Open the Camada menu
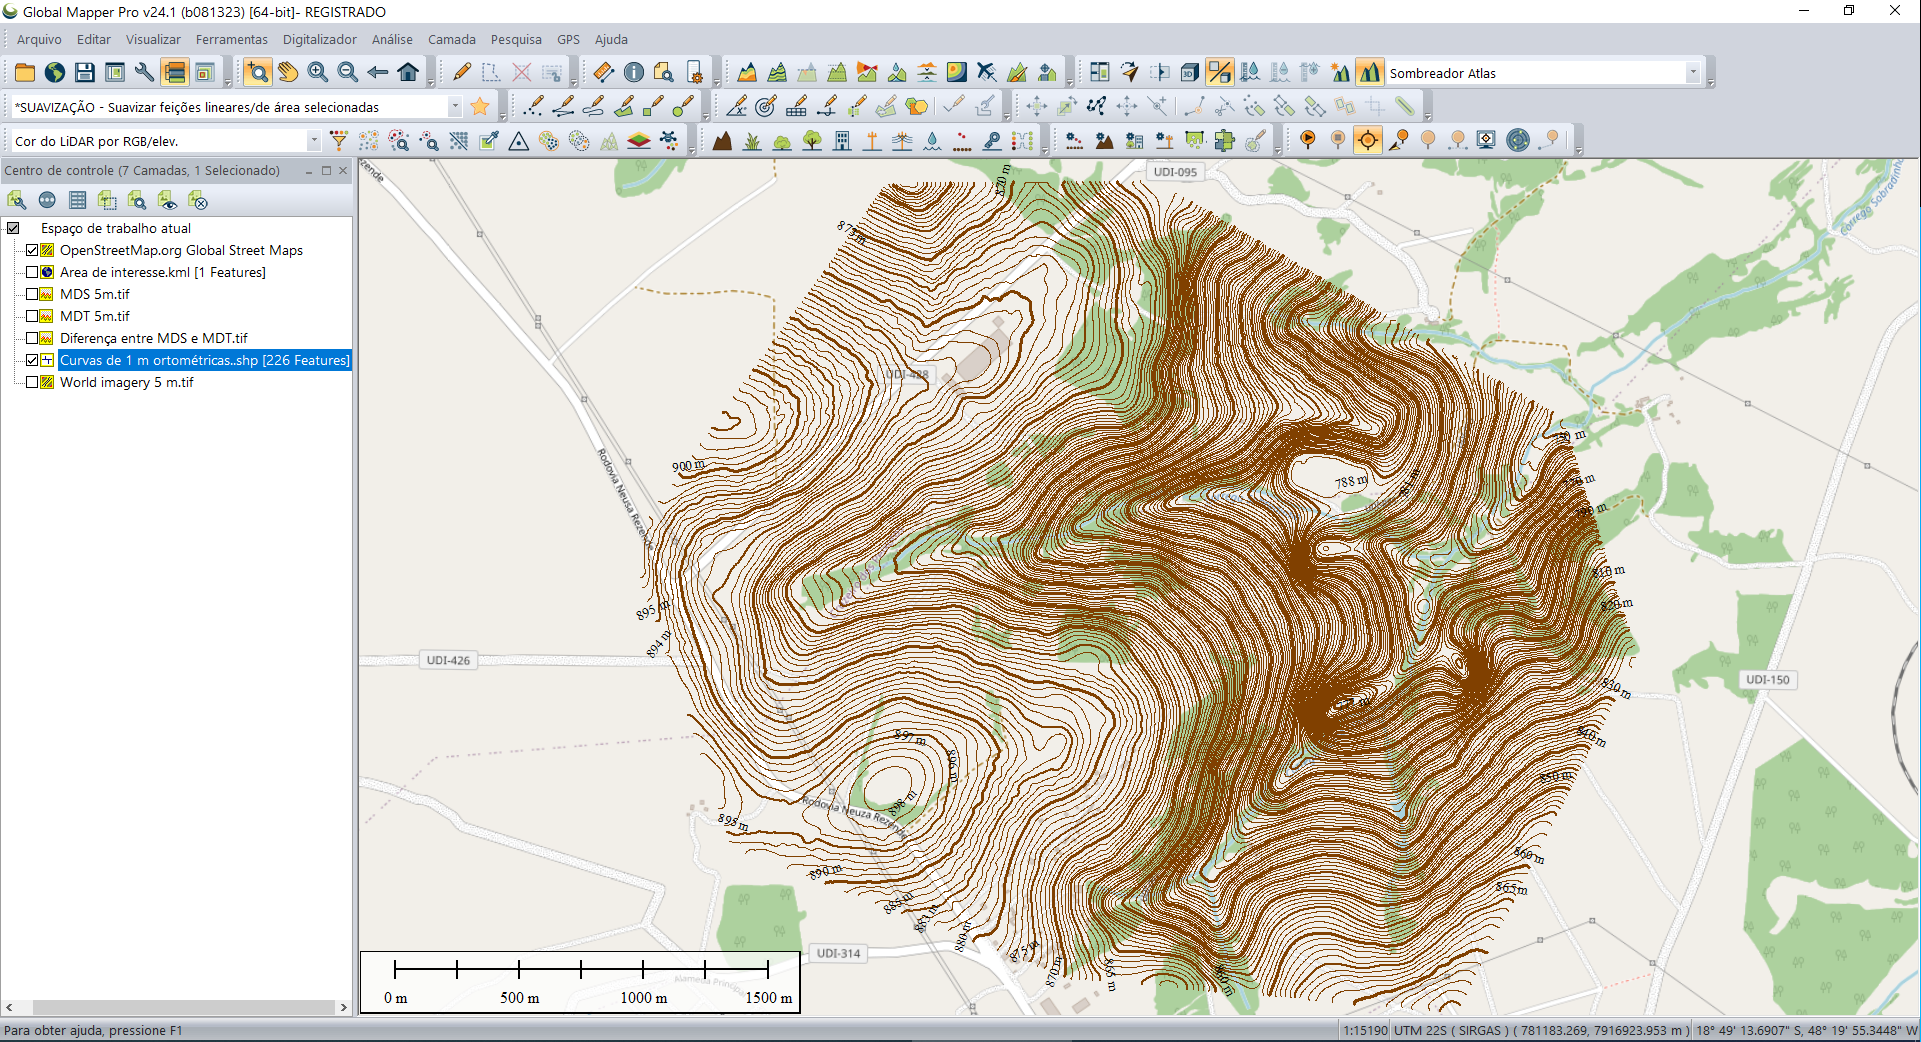1921x1042 pixels. point(452,39)
